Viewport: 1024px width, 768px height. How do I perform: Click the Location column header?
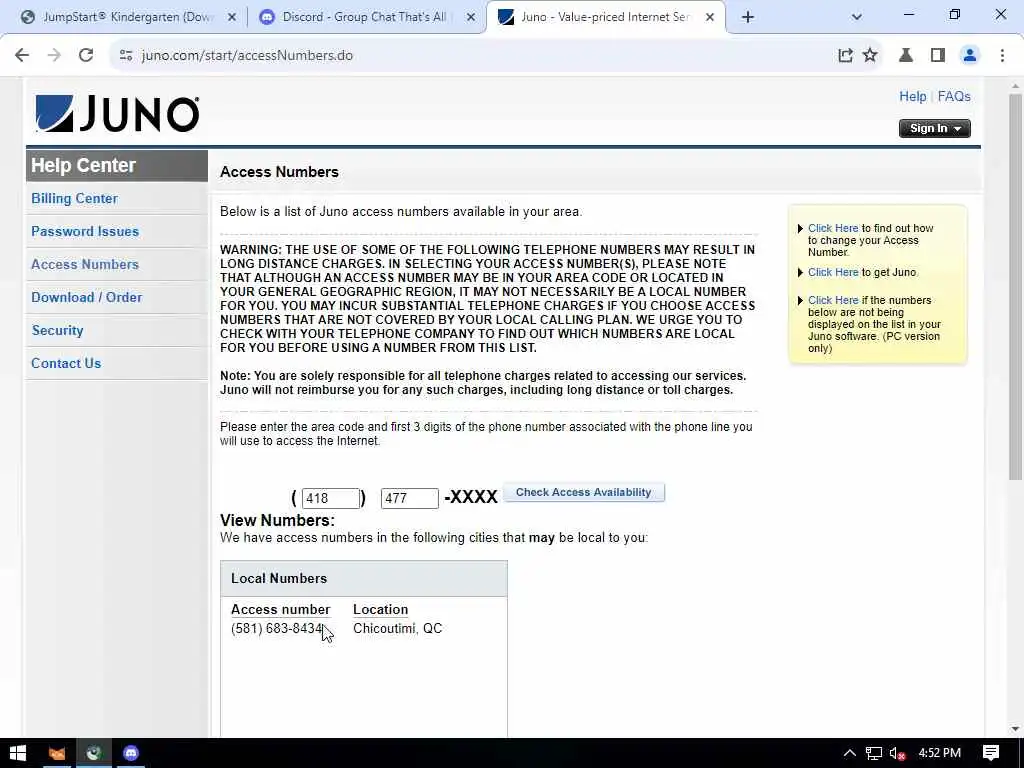[x=380, y=609]
